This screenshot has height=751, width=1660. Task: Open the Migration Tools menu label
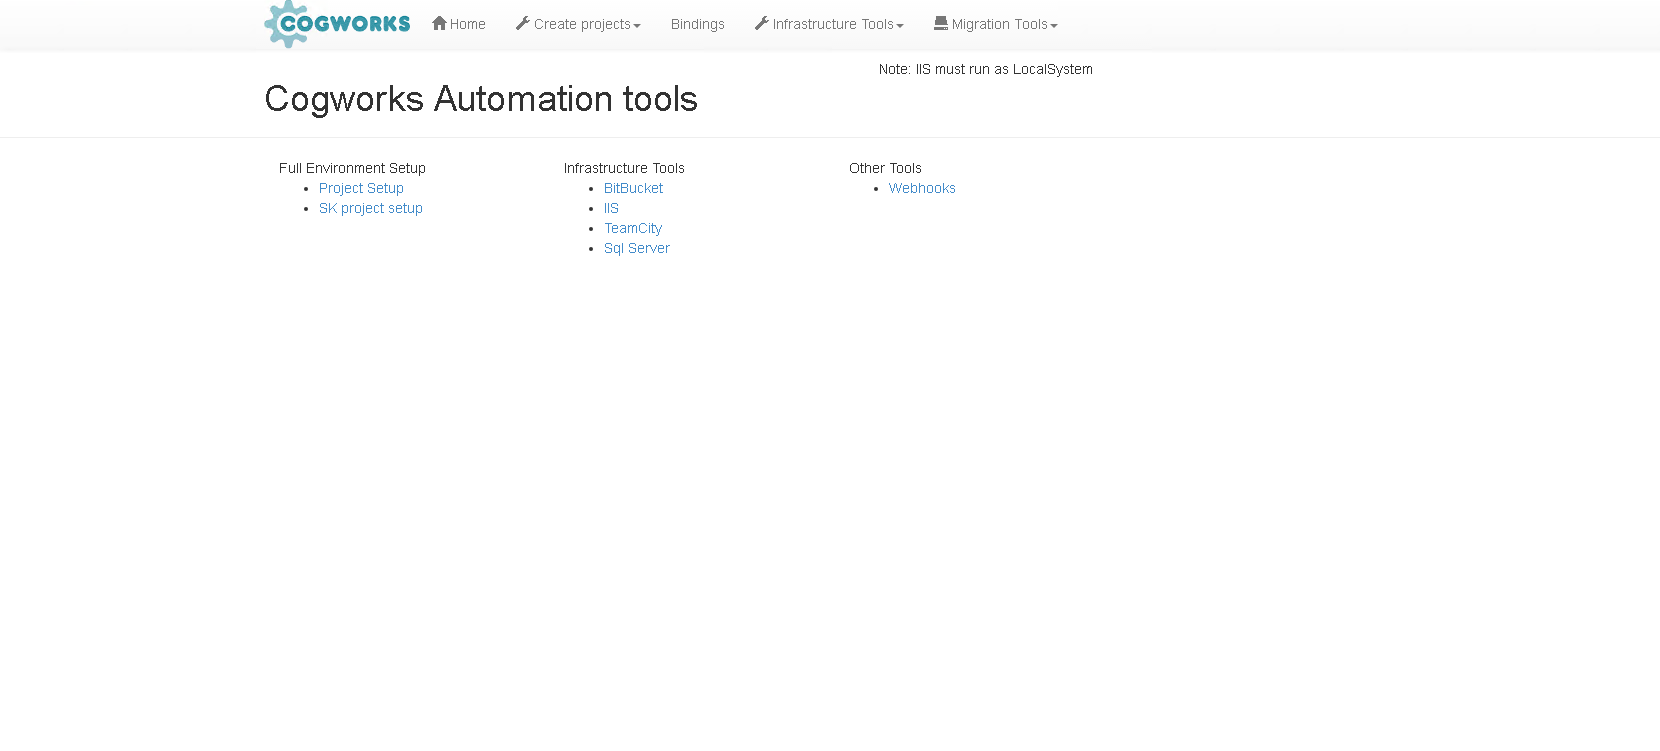click(1000, 24)
